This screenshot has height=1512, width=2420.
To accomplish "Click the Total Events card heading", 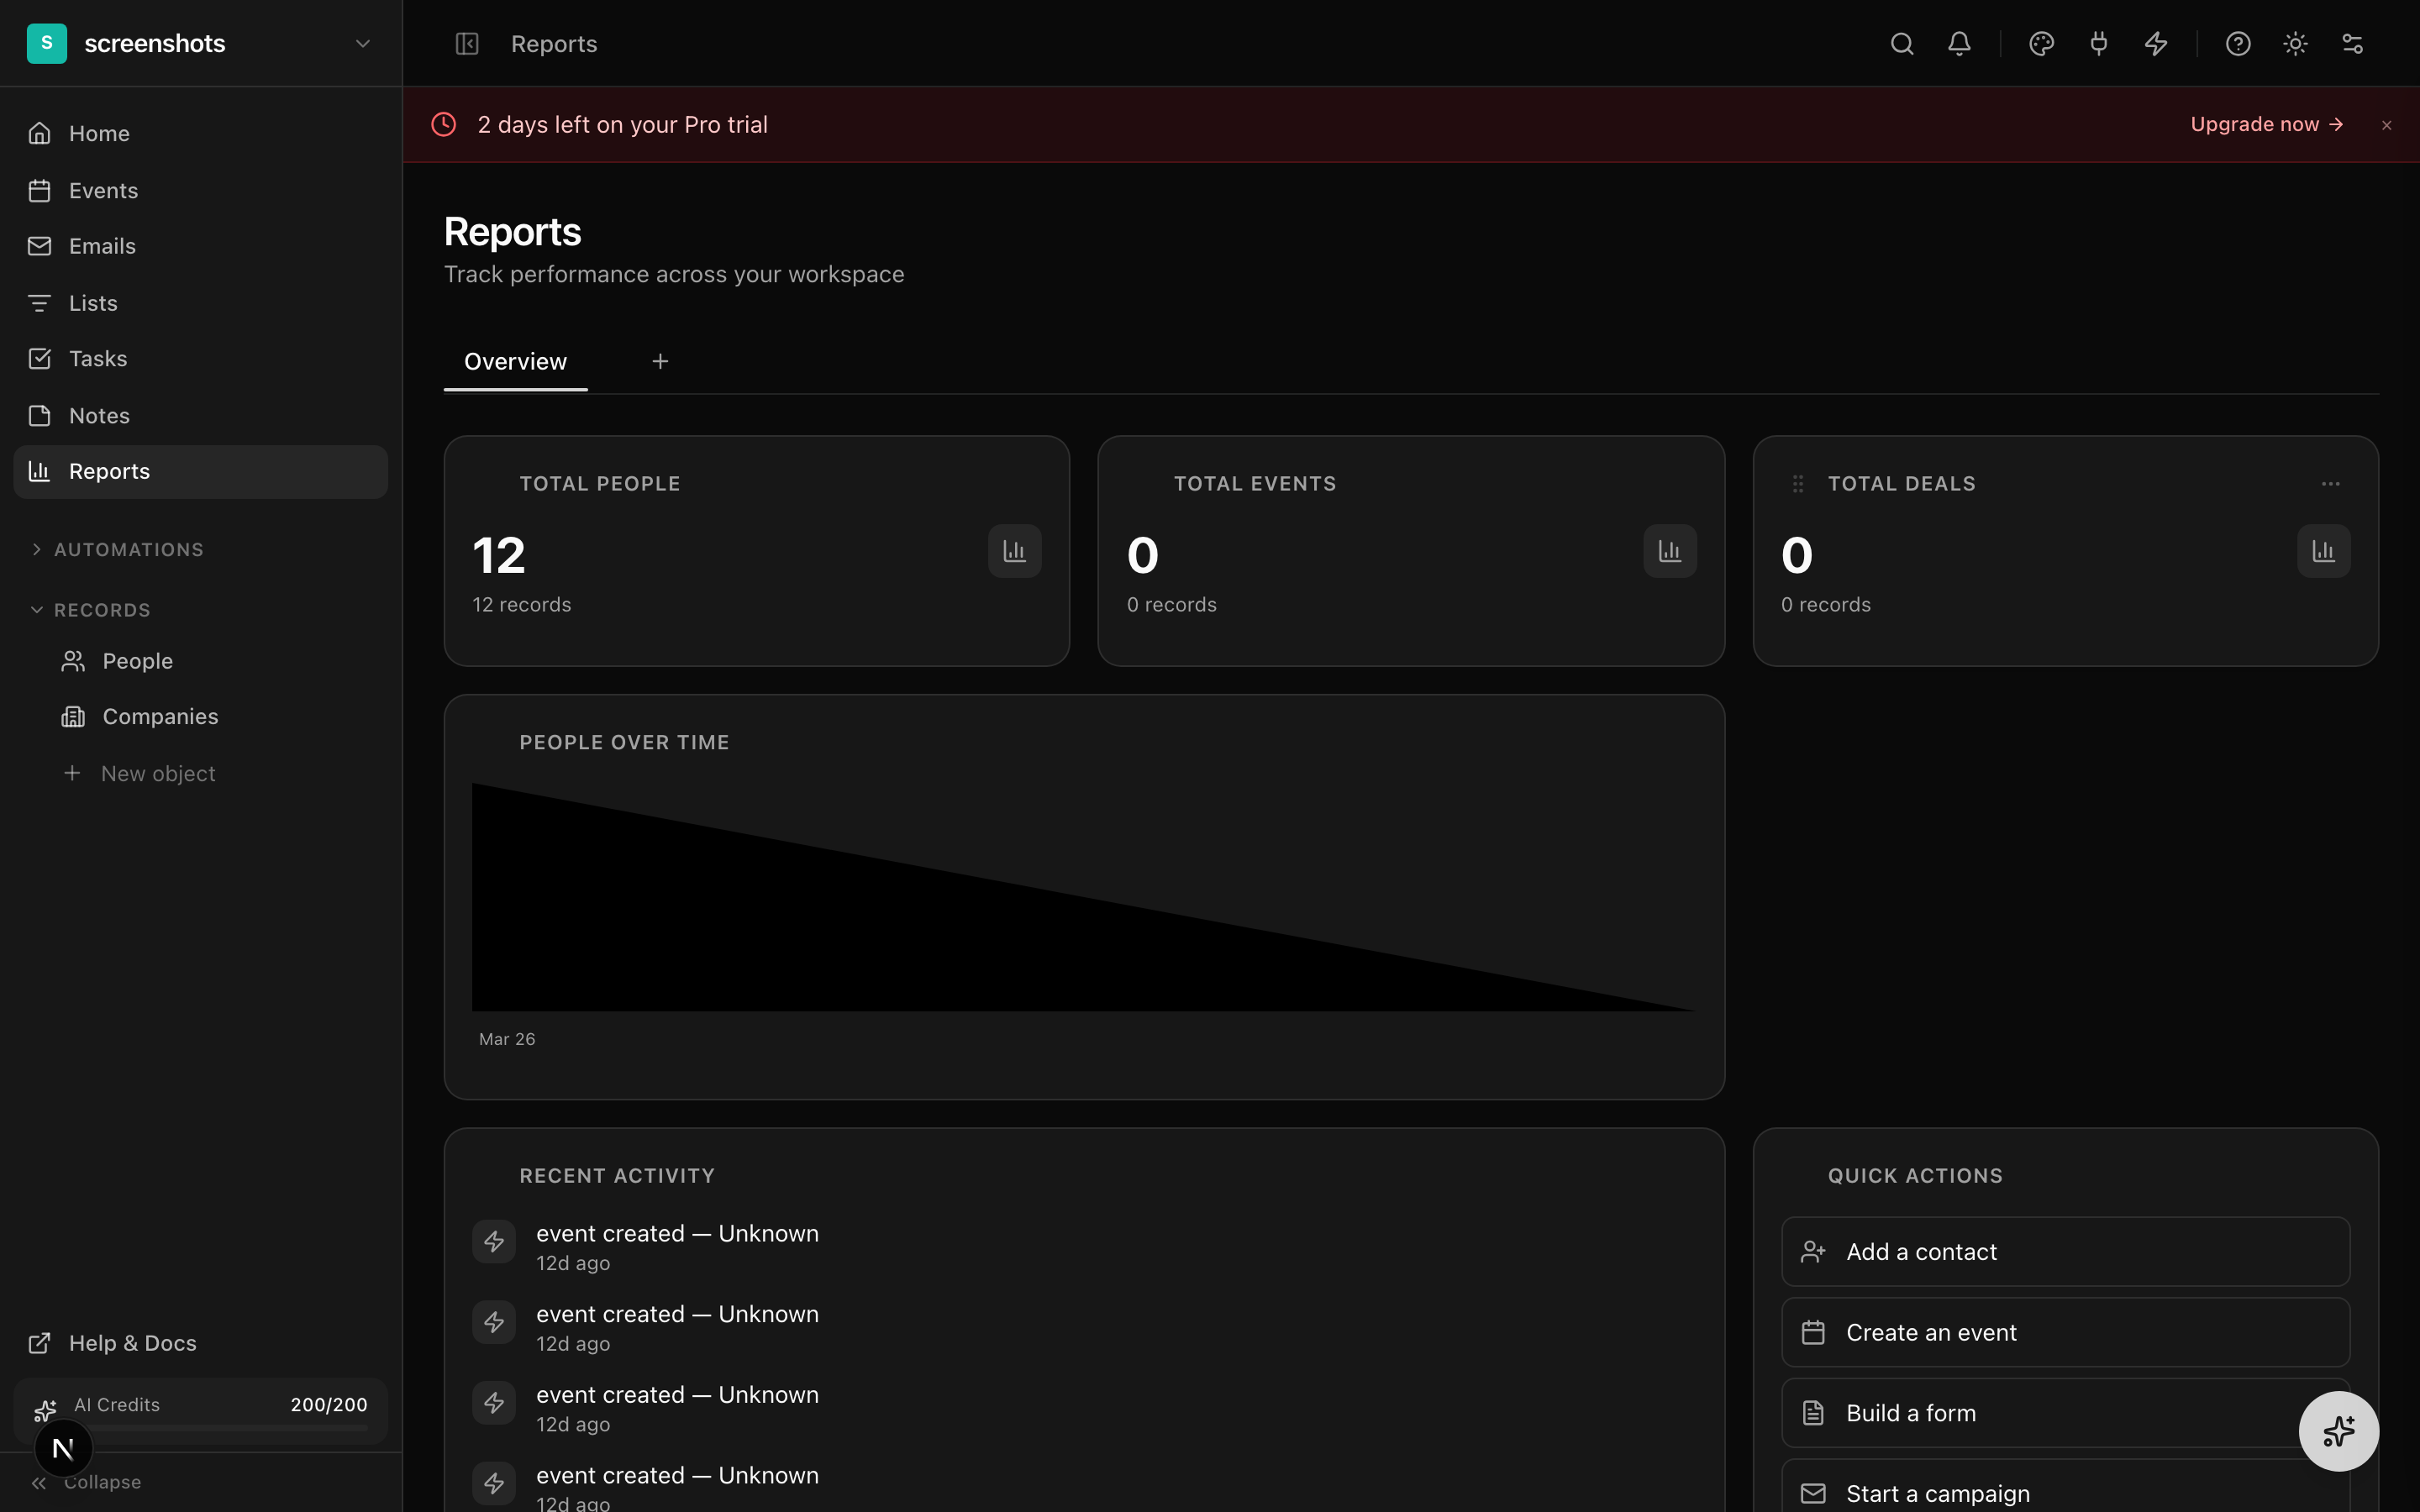I will coord(1254,484).
